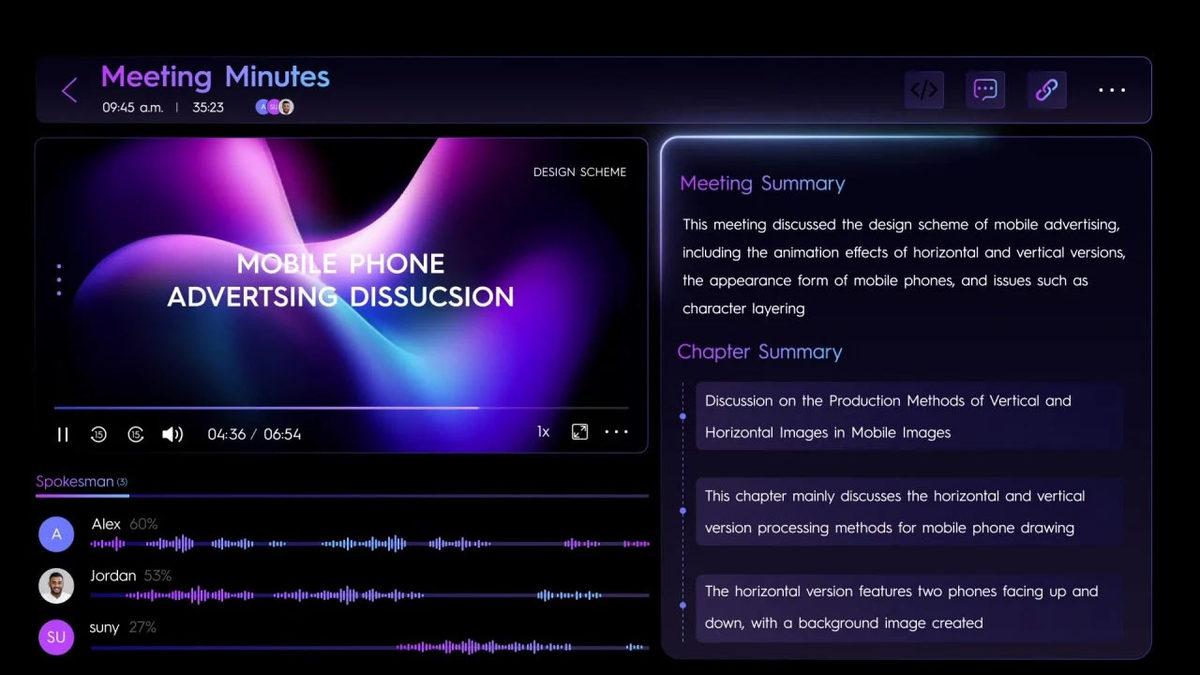Click Alex's avatar in speaker list
The image size is (1200, 675).
(x=56, y=534)
